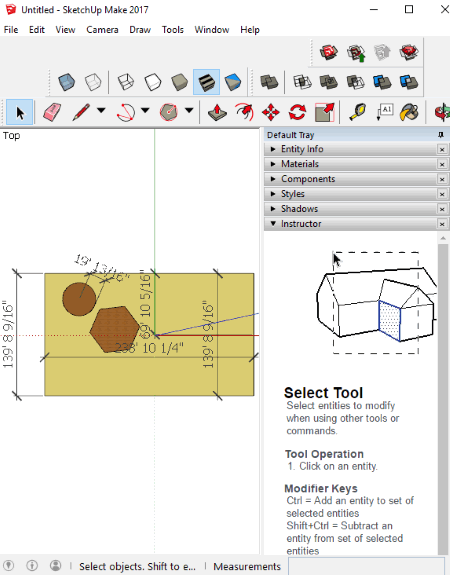Pick the Scale tool
The width and height of the screenshot is (450, 575).
point(325,112)
